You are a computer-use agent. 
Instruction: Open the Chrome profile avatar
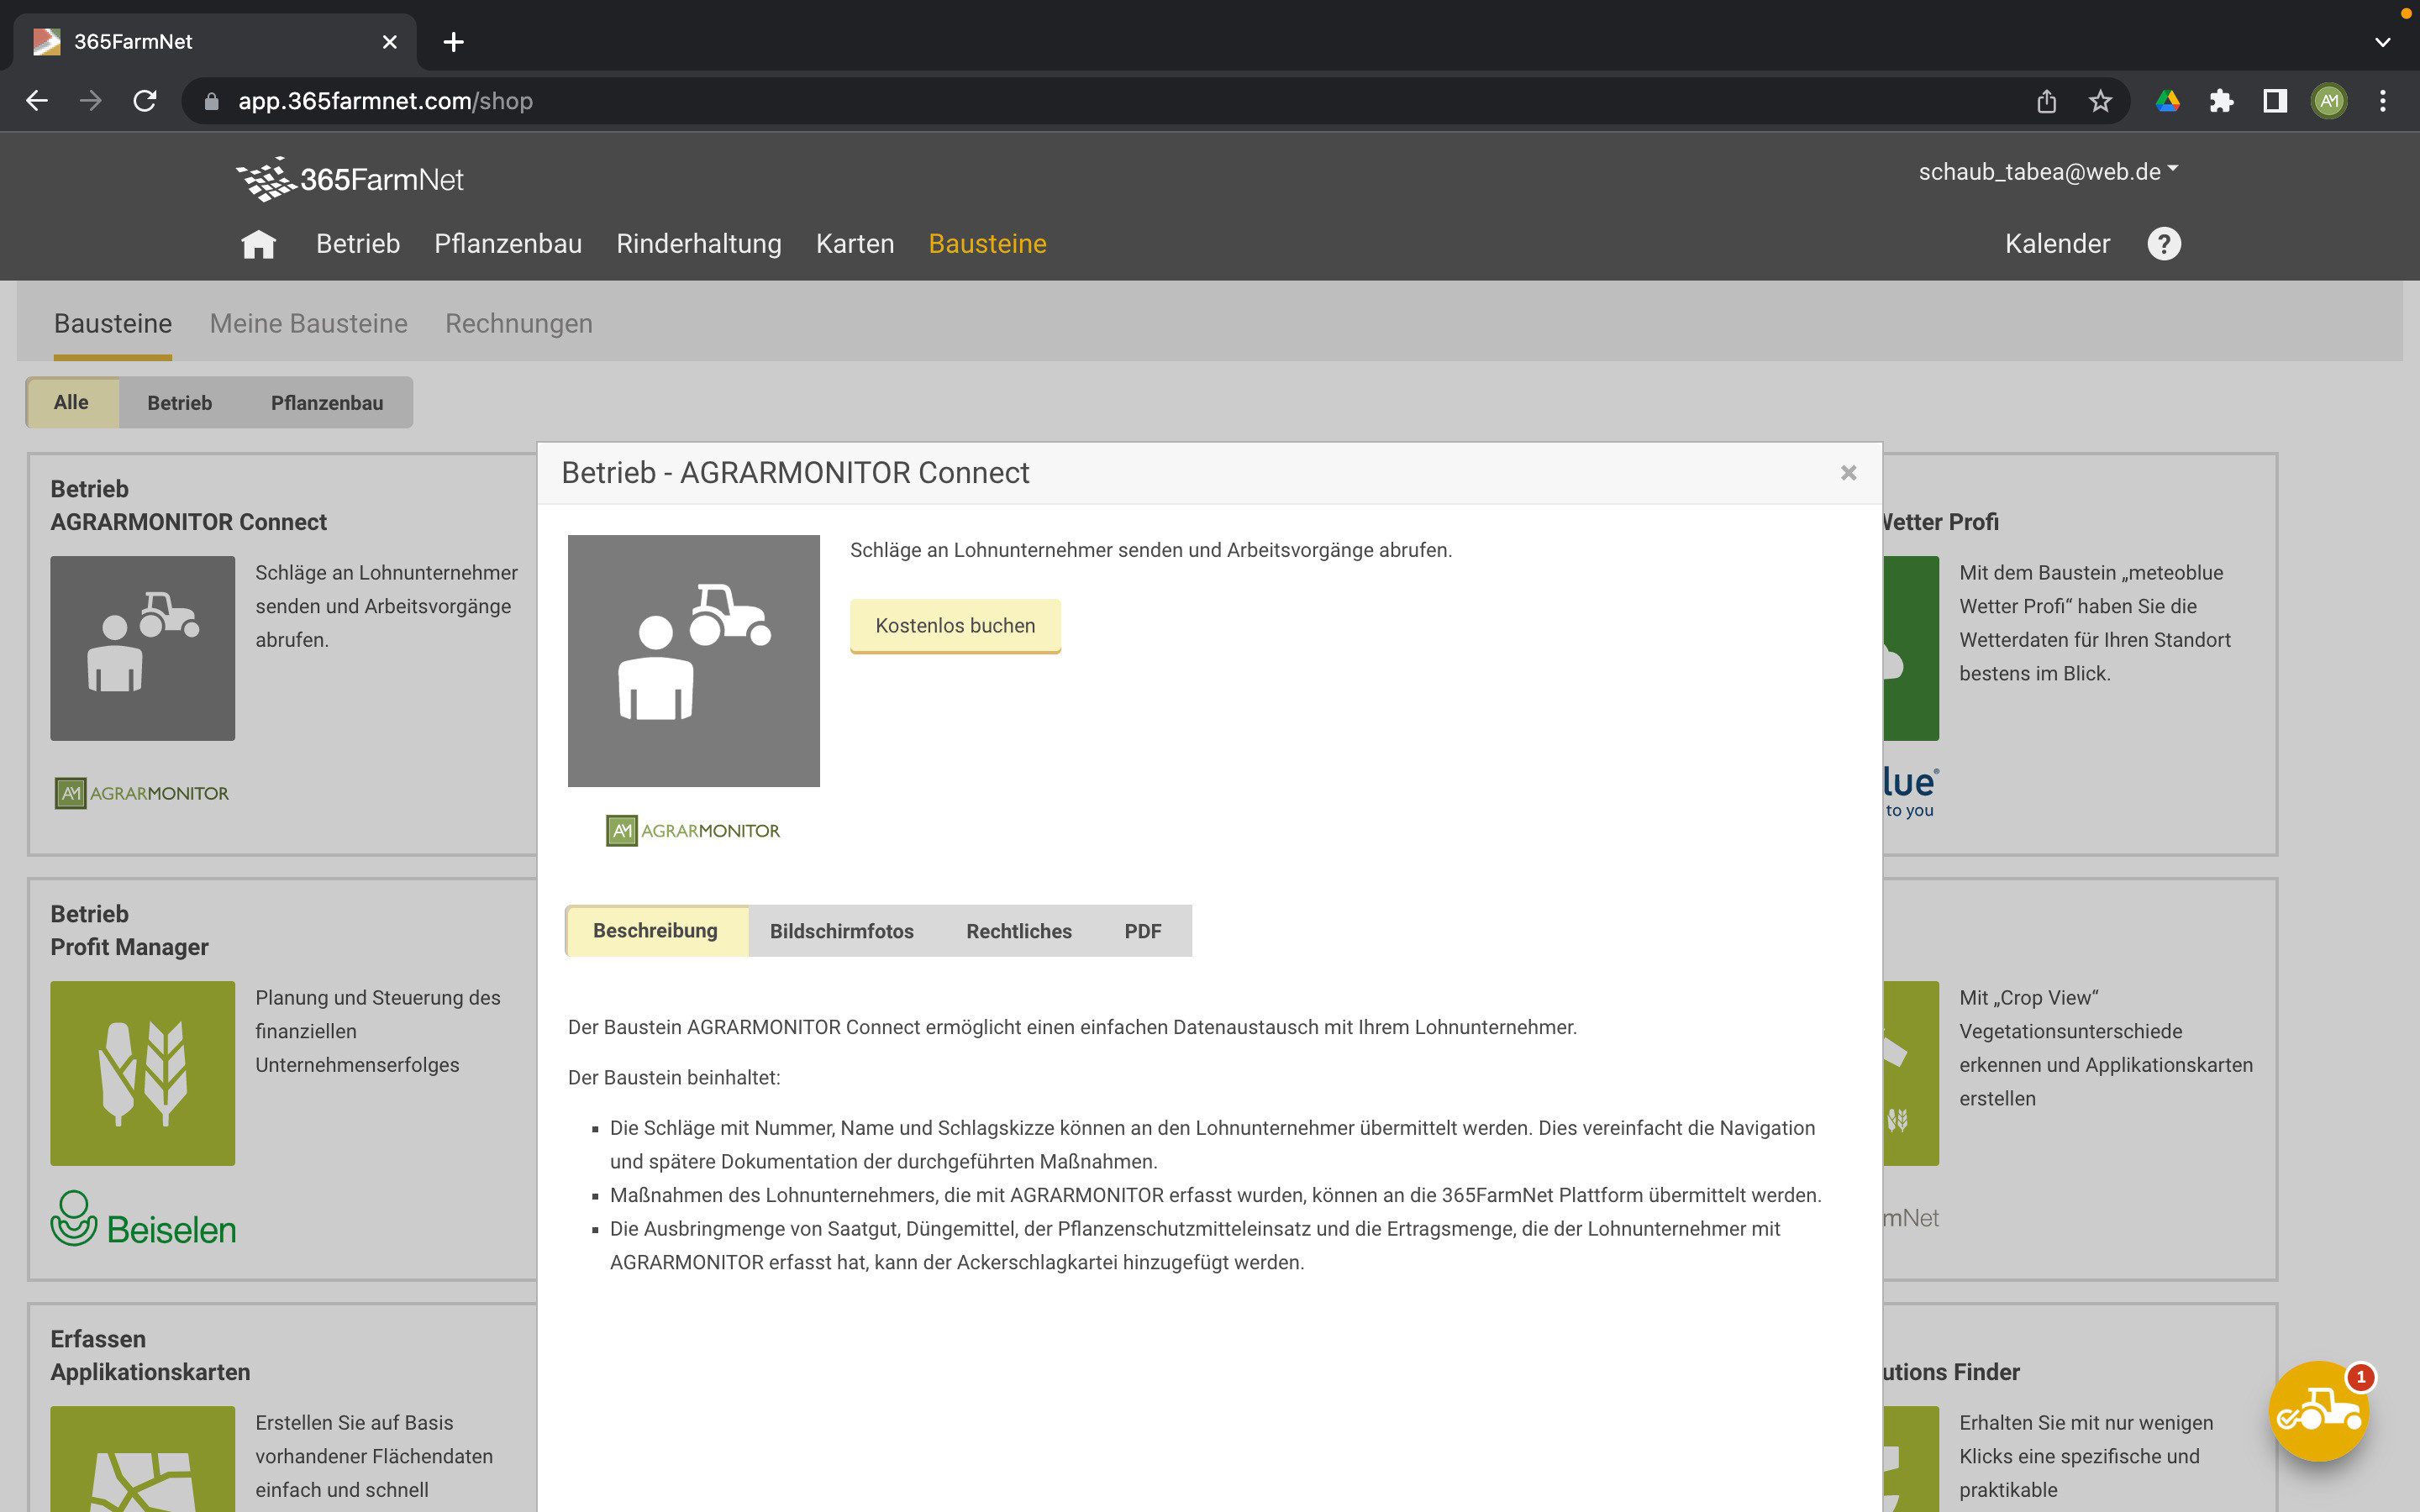pos(2329,101)
